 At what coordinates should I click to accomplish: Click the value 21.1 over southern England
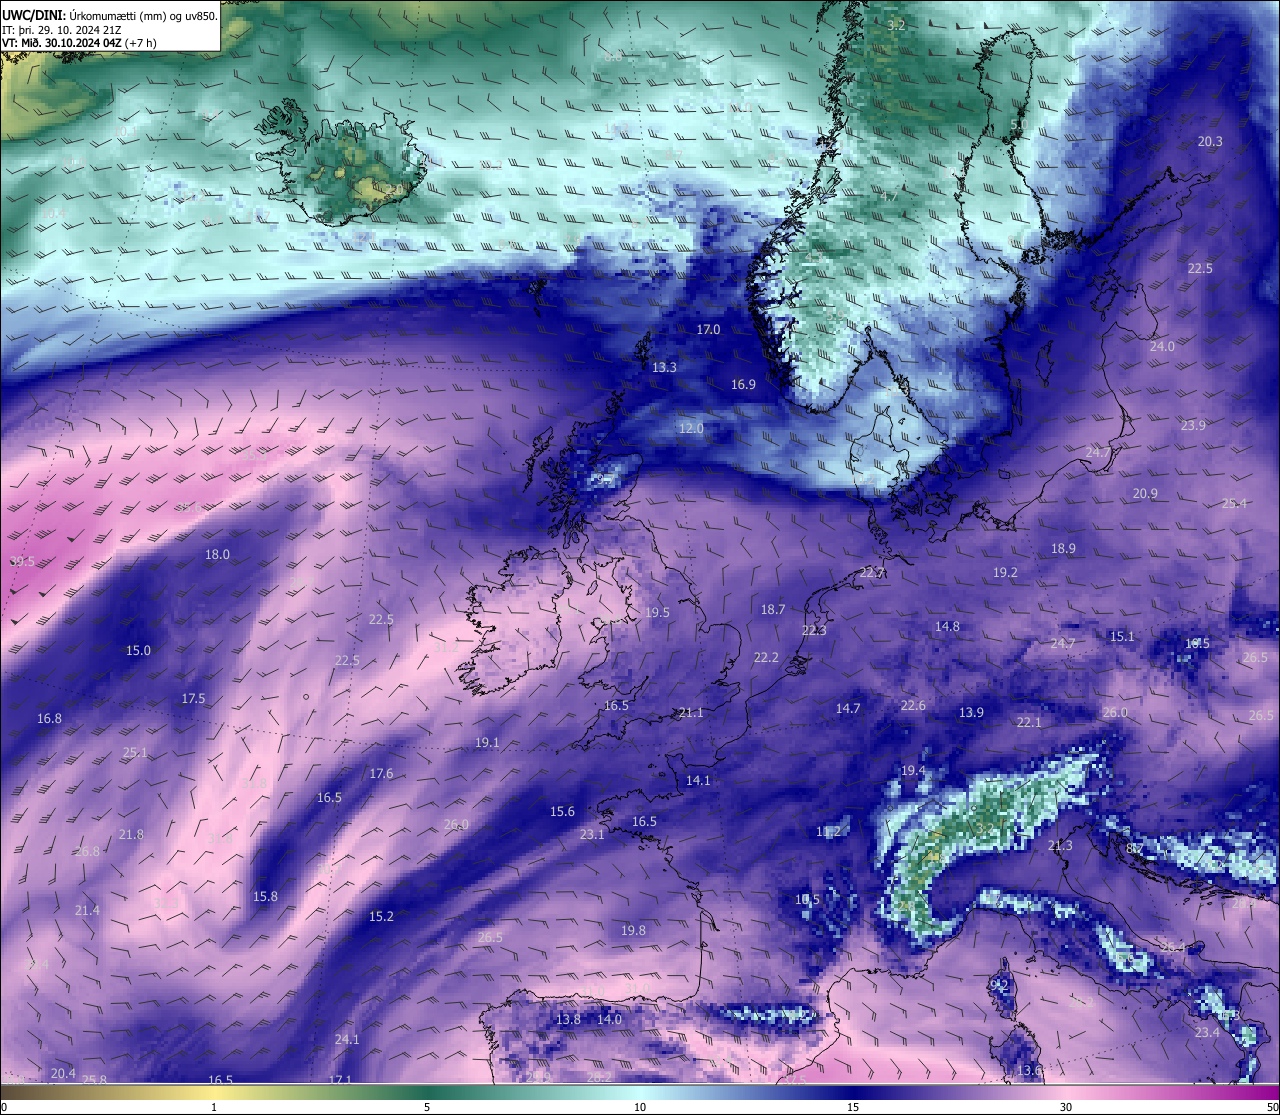pos(691,712)
